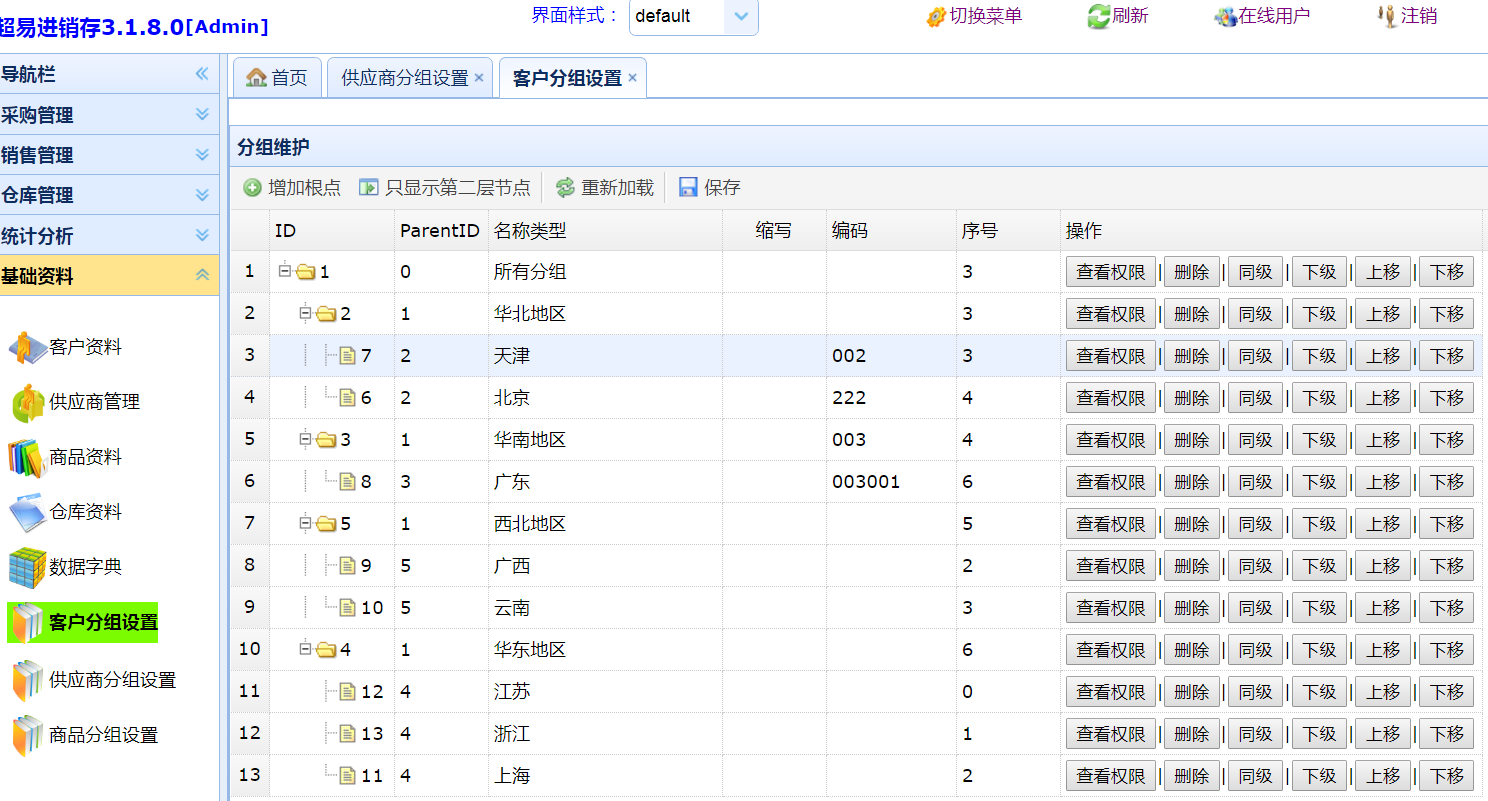Click 增加根点 toolbar button
The height and width of the screenshot is (801, 1488).
[292, 188]
